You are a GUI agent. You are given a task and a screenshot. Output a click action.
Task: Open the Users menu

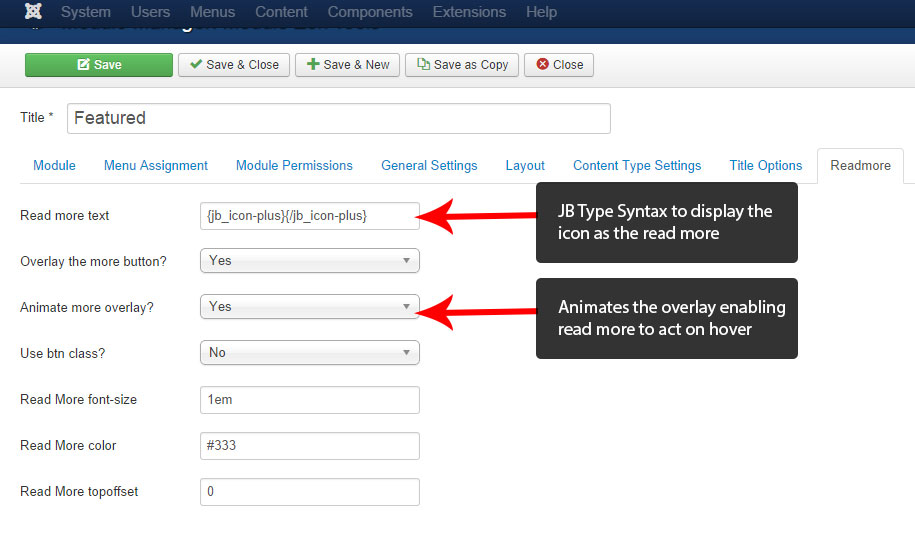click(150, 12)
